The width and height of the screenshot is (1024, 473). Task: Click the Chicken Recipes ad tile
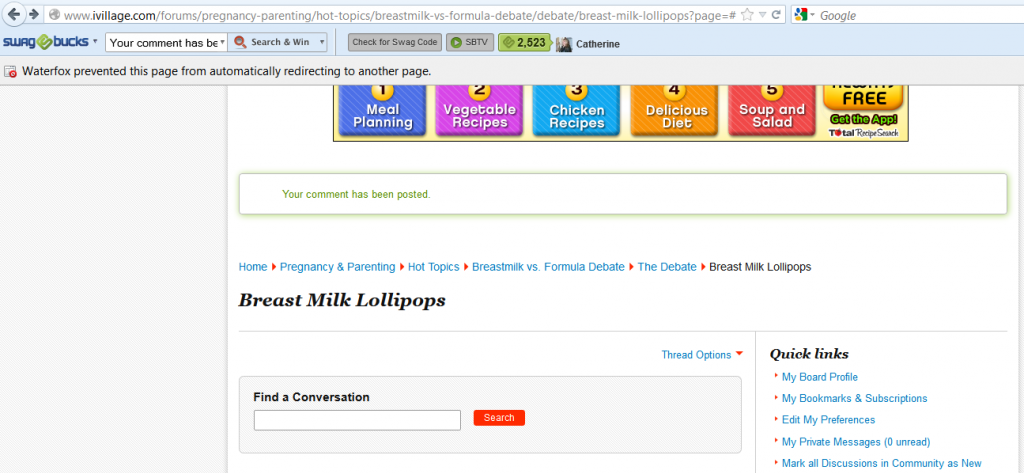[x=577, y=110]
